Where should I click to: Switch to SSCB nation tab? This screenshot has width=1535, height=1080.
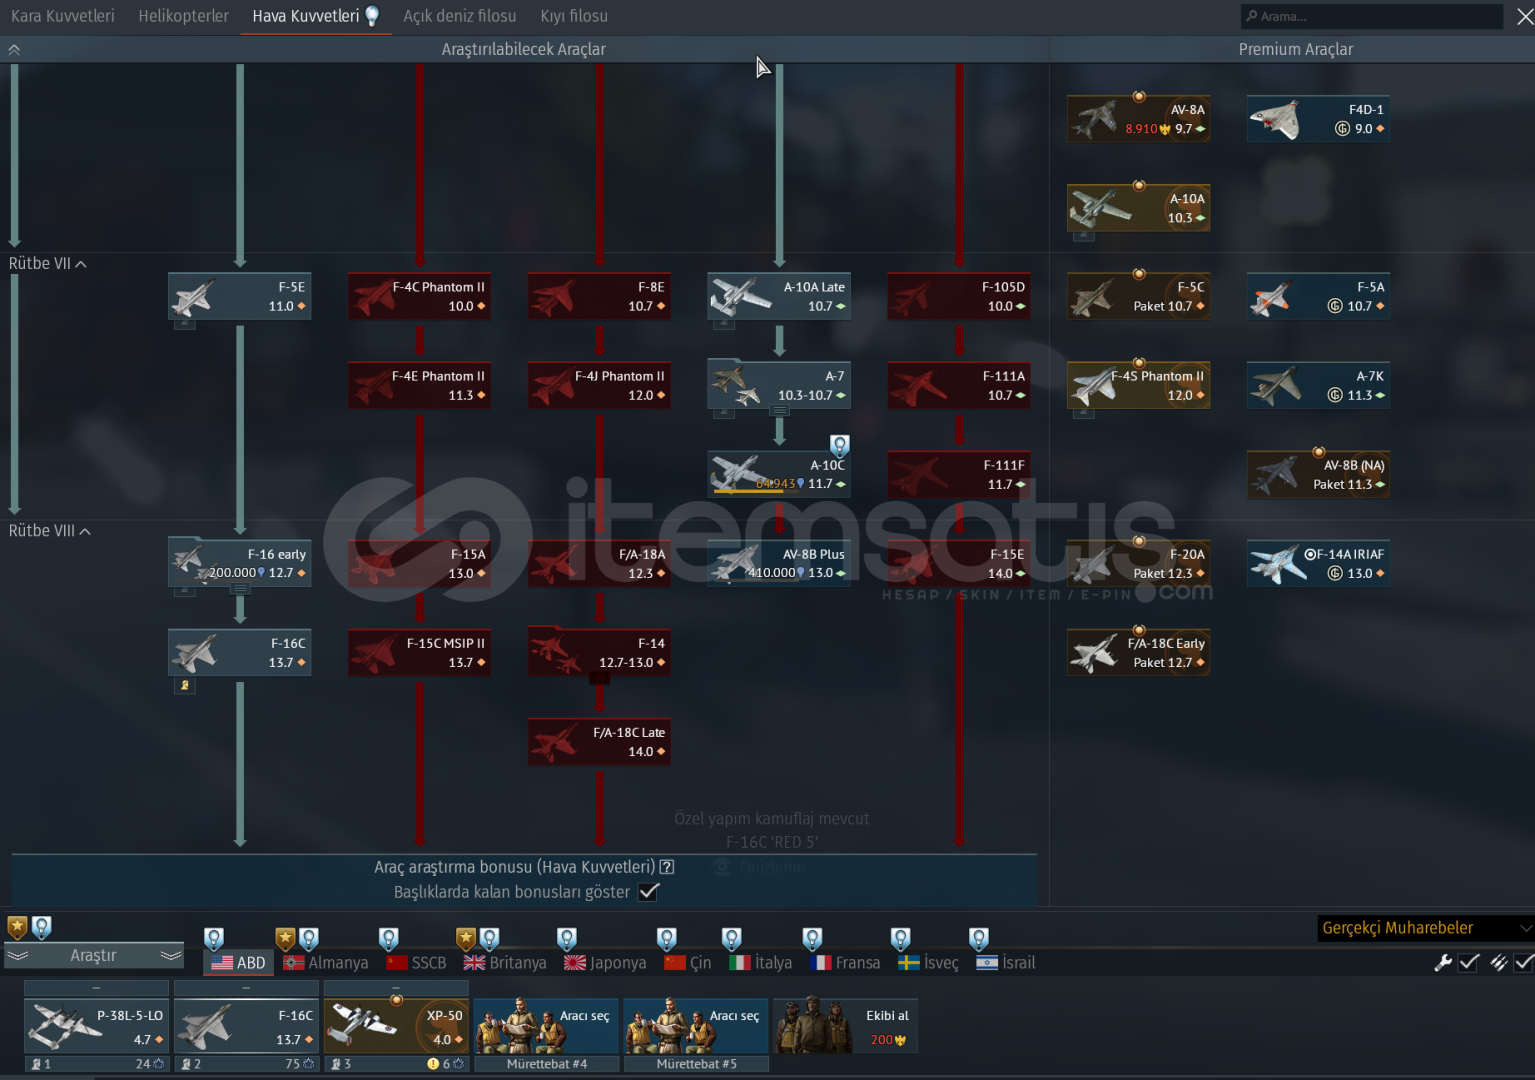pos(416,962)
